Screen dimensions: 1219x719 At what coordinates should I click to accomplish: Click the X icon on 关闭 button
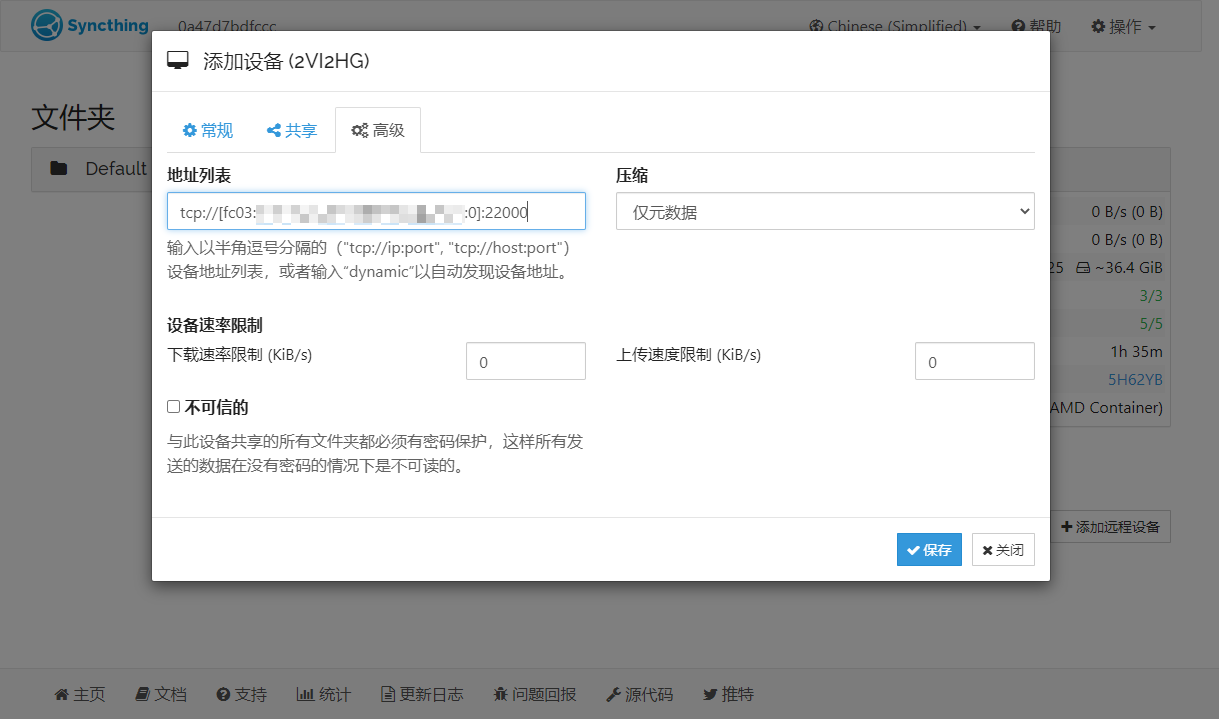[x=987, y=550]
